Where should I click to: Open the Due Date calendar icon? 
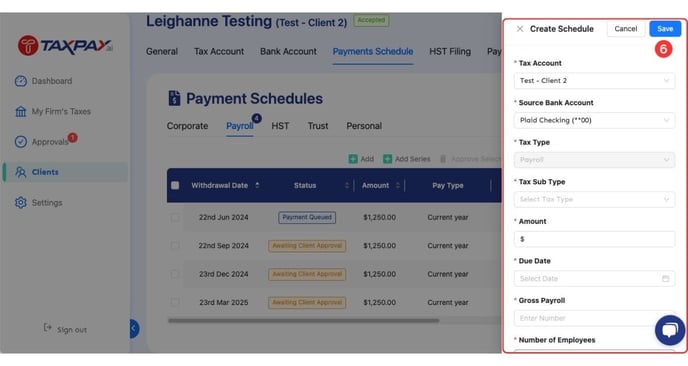(666, 279)
